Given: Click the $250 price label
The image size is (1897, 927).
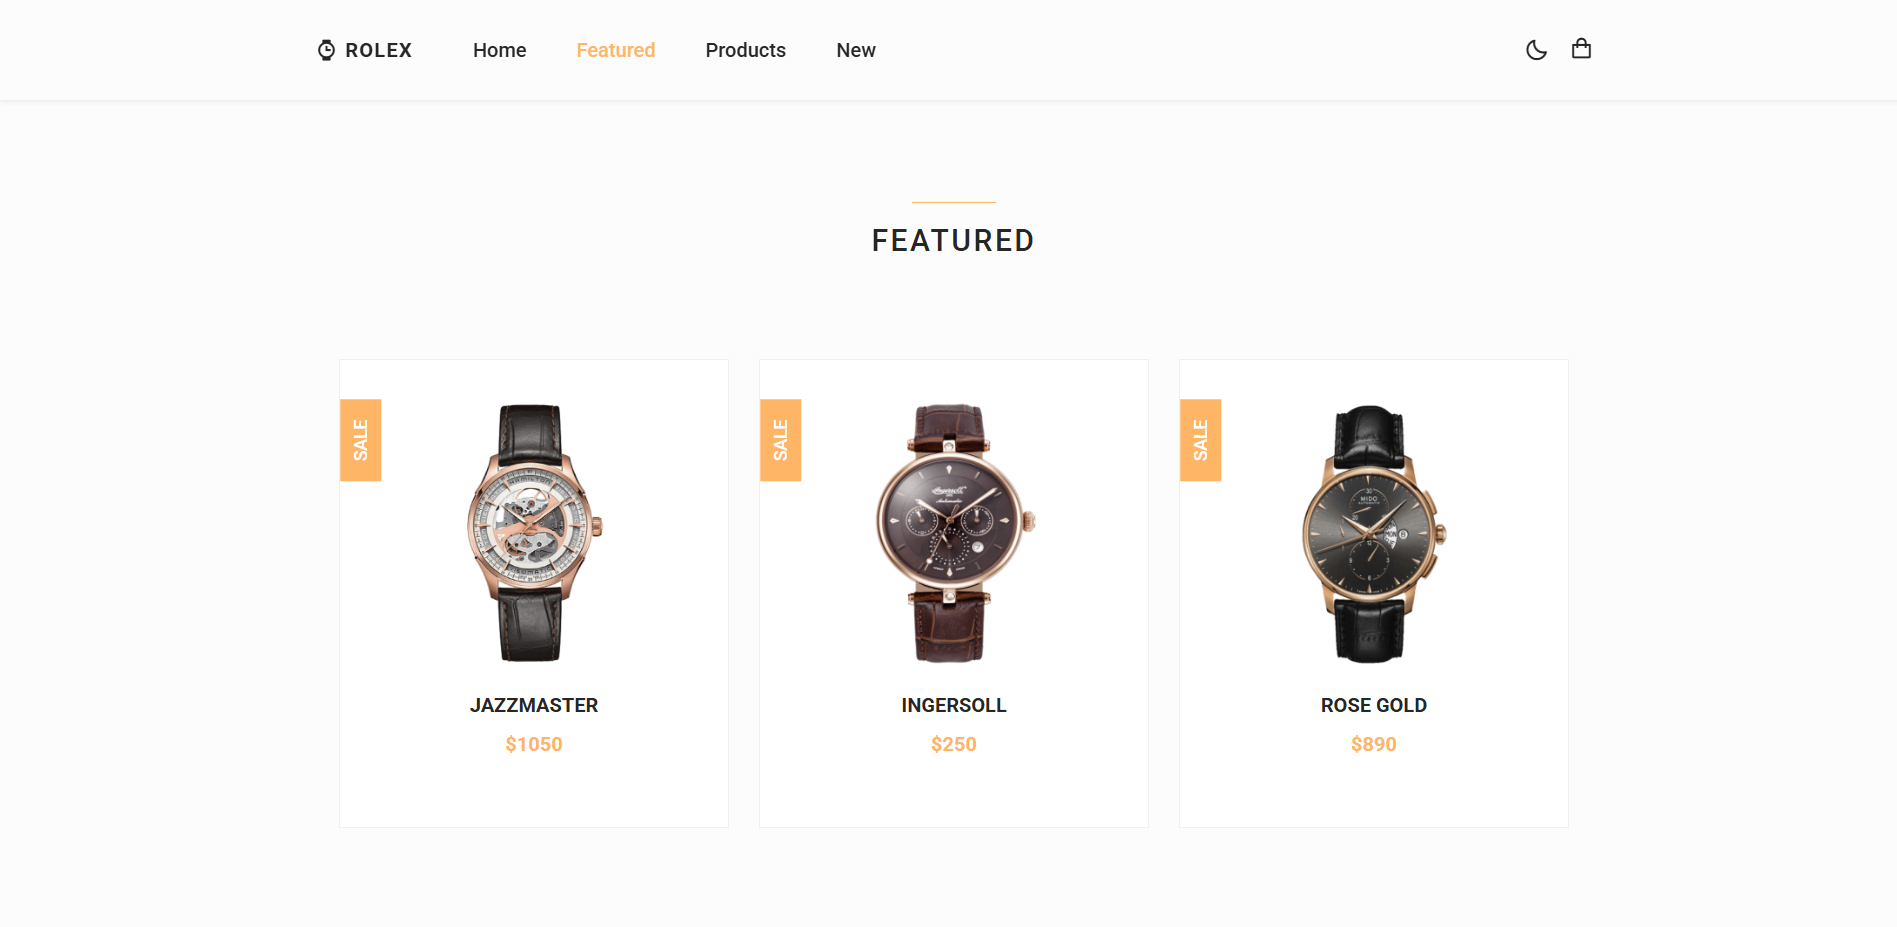Looking at the screenshot, I should pos(954,744).
